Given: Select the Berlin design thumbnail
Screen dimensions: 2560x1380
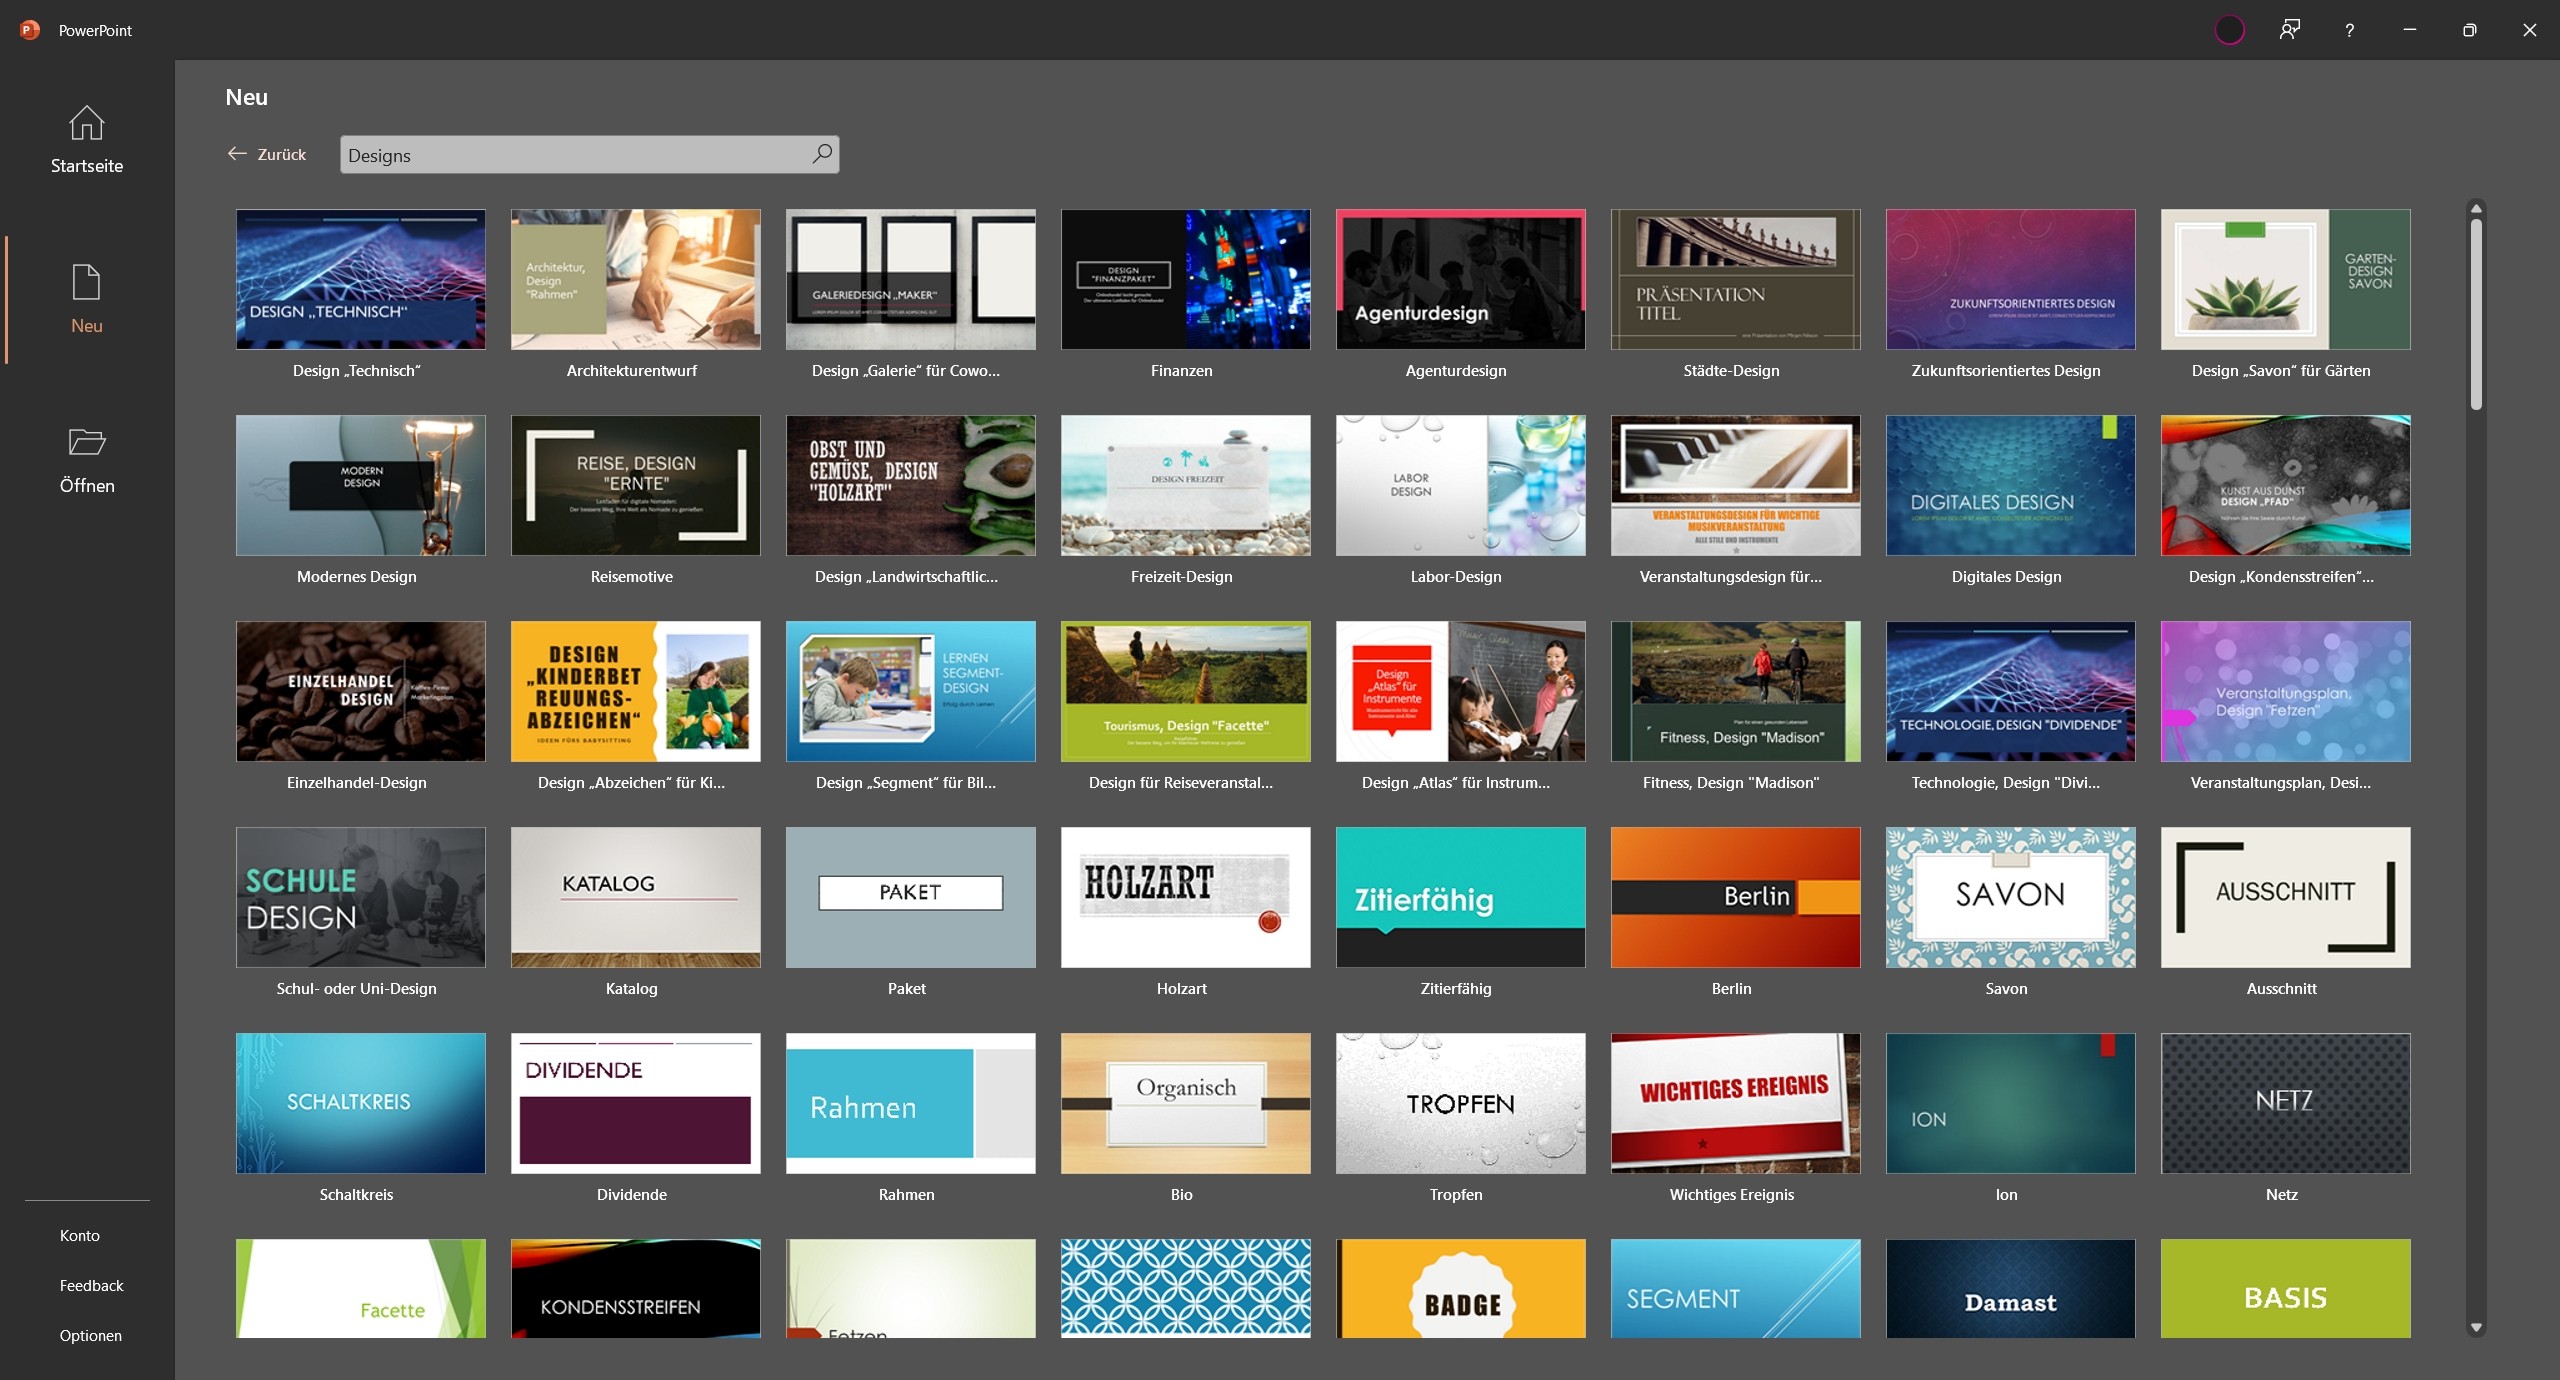Looking at the screenshot, I should point(1735,897).
